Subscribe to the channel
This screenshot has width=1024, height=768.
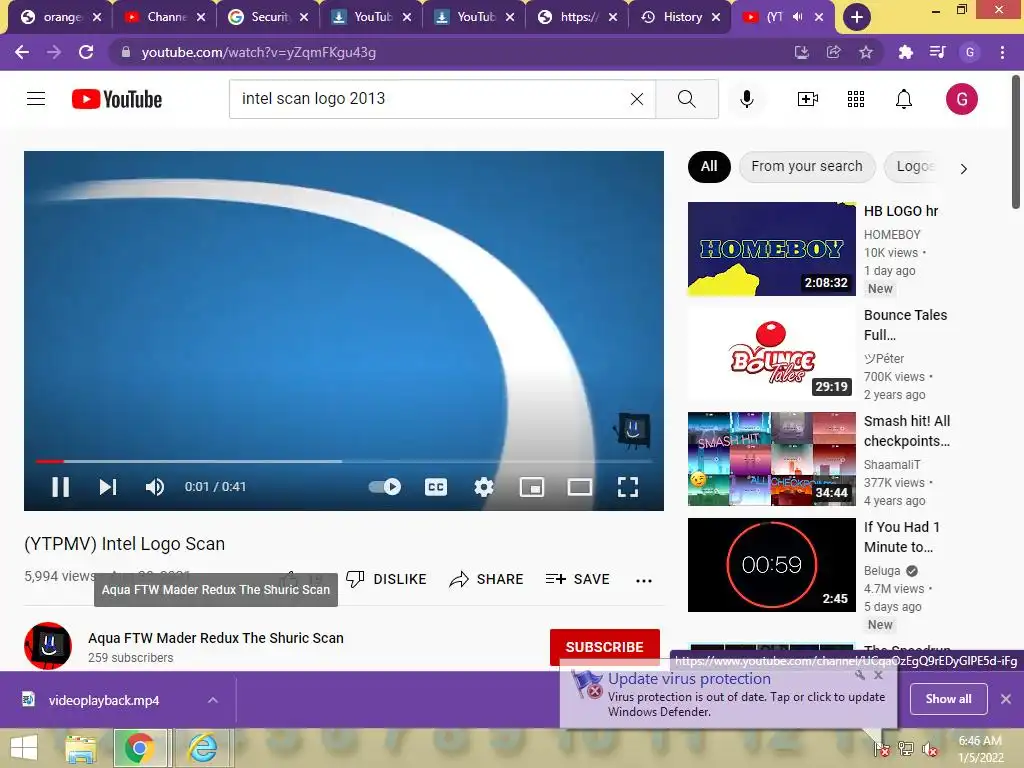[x=604, y=647]
